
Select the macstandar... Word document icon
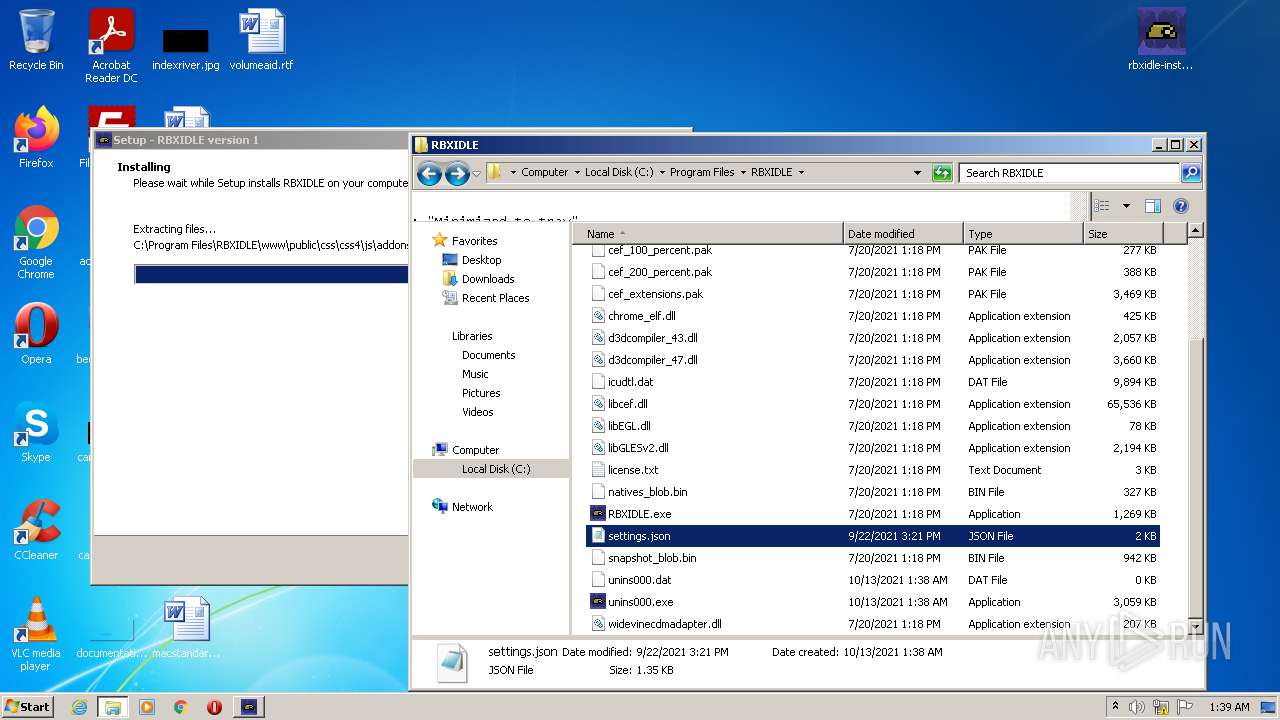pos(186,628)
